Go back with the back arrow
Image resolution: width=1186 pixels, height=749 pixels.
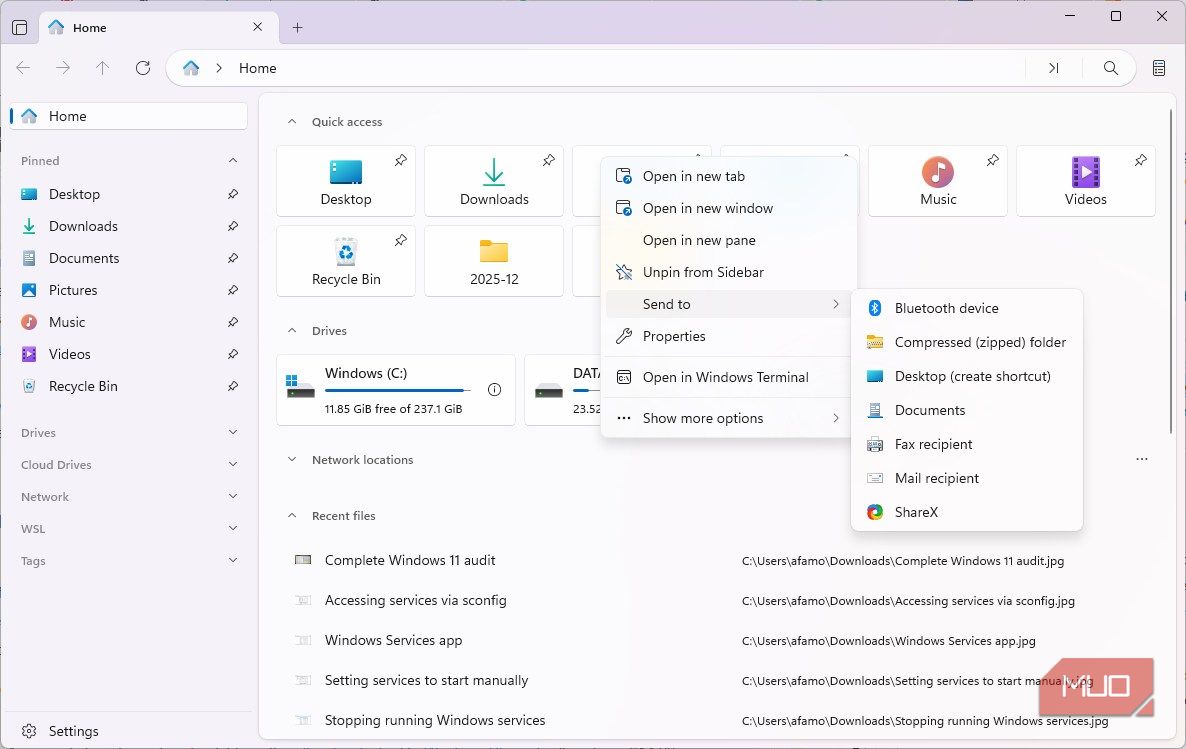click(23, 68)
